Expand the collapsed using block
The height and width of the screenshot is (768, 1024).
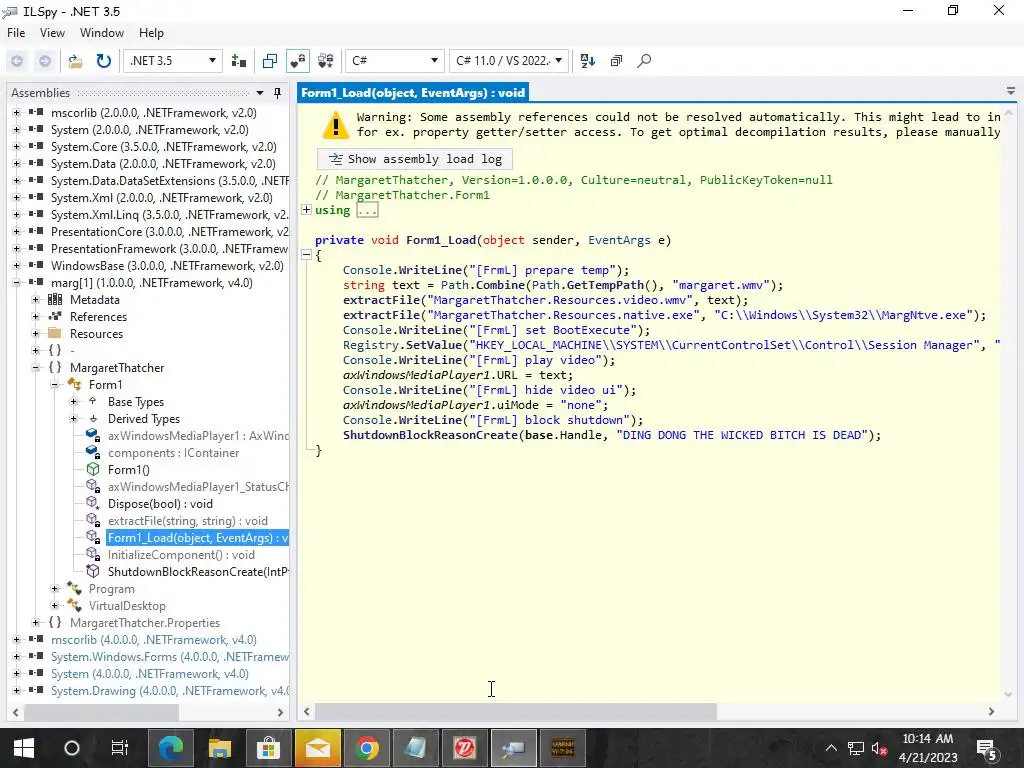point(306,210)
